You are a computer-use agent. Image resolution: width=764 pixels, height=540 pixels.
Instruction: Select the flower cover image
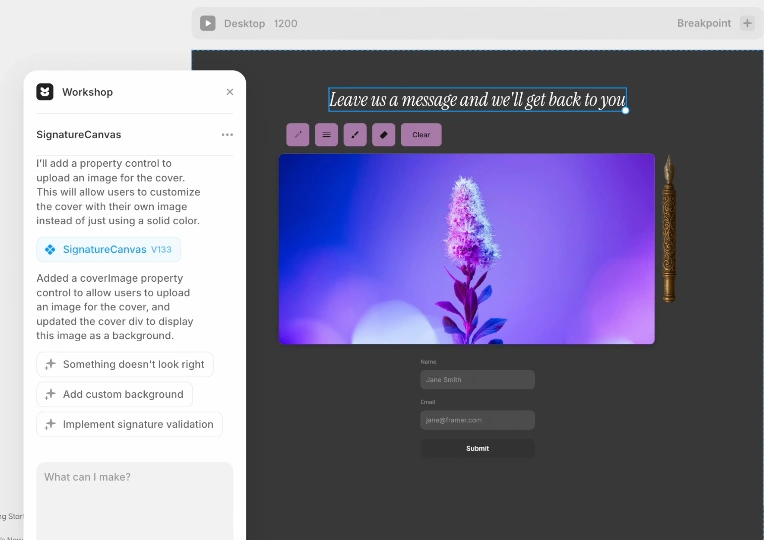pyautogui.click(x=467, y=249)
